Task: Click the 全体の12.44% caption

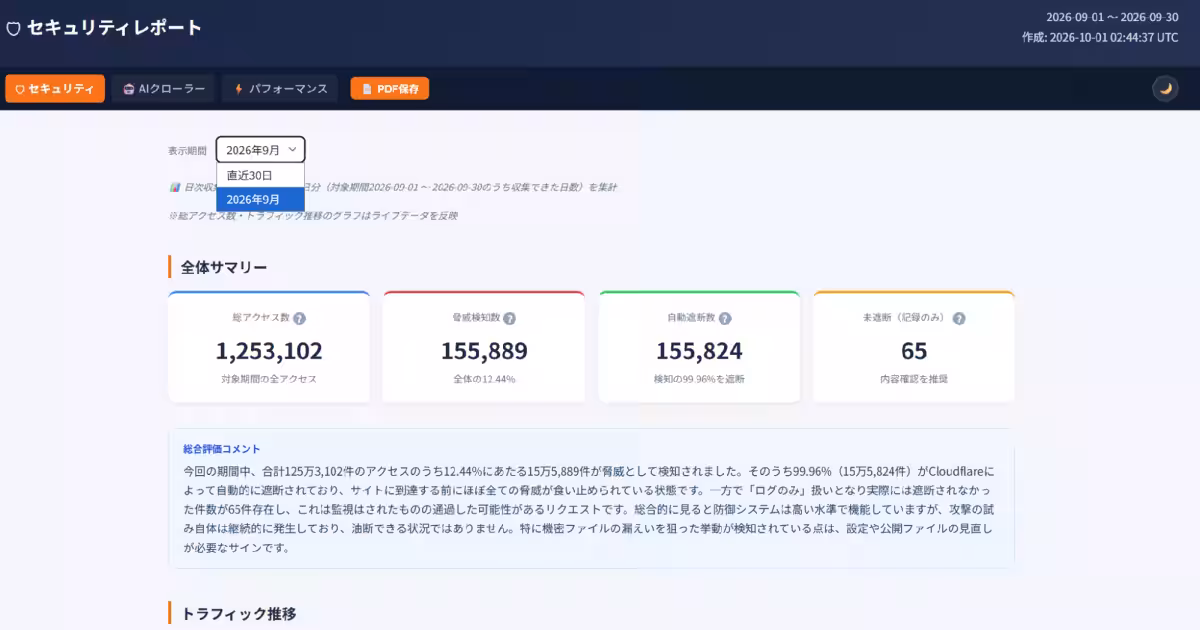Action: click(x=484, y=379)
